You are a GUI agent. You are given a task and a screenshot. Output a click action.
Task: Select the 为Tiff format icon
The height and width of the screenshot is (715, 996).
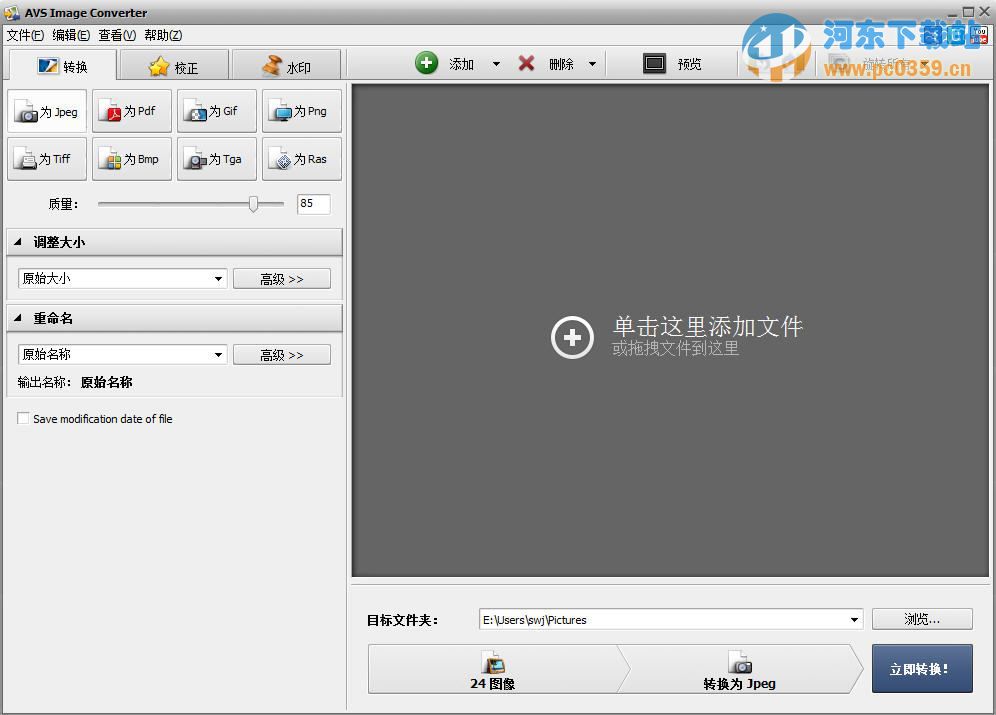[46, 158]
